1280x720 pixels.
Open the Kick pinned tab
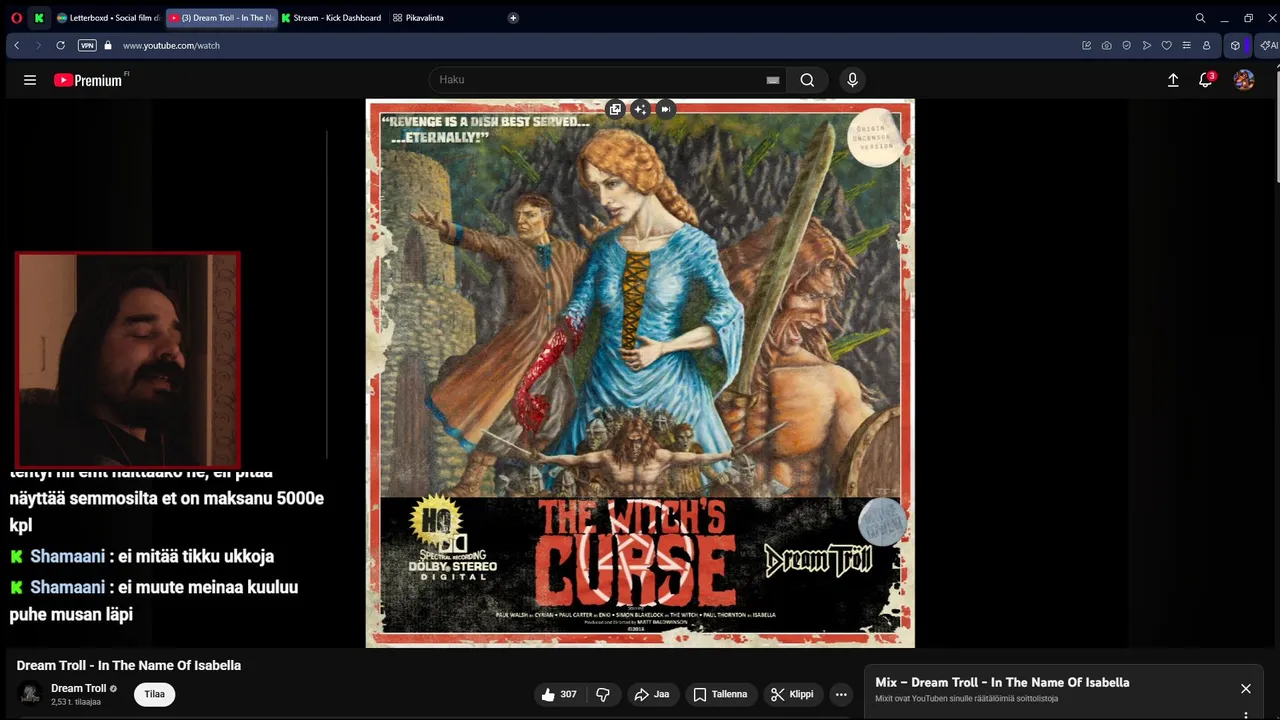click(x=39, y=18)
